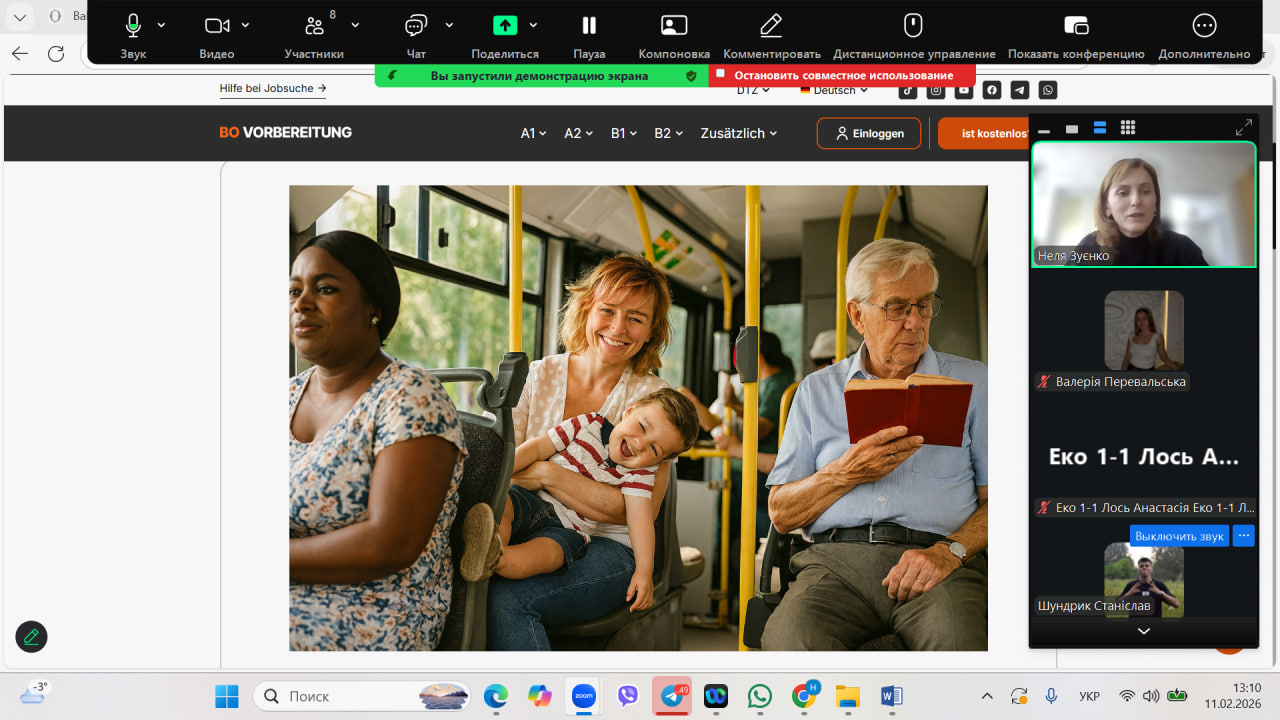The height and width of the screenshot is (720, 1280).
Task: Click the Einloggen login button
Action: (868, 133)
